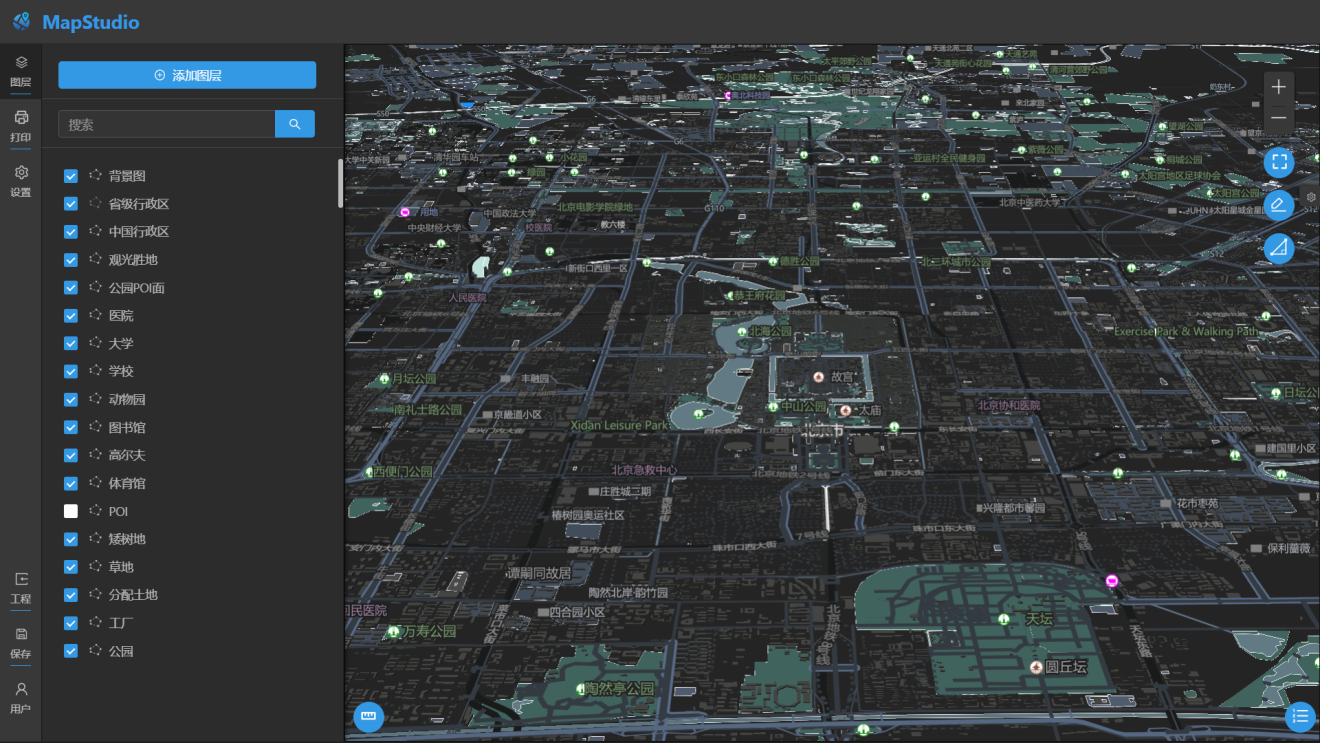Click the 添加图层 add layer button
This screenshot has height=743, width=1320.
[x=187, y=75]
